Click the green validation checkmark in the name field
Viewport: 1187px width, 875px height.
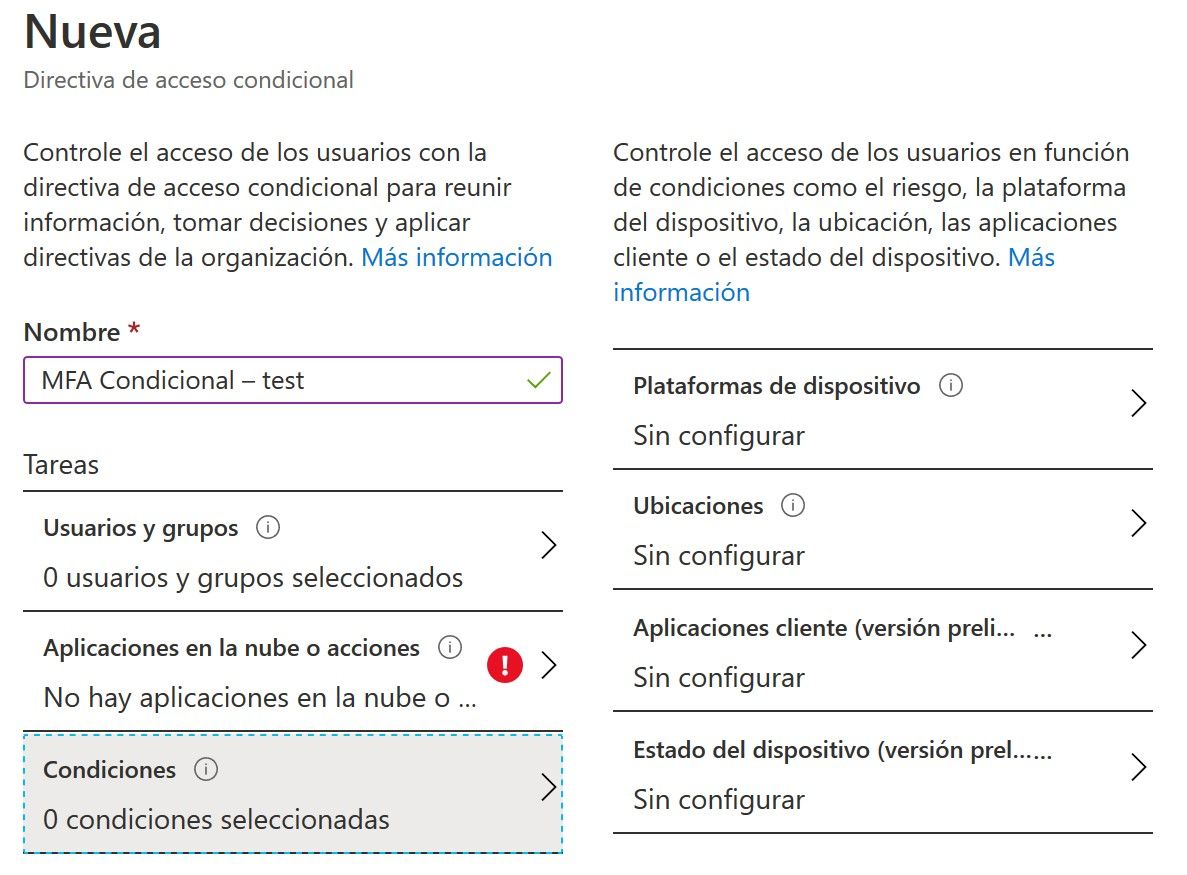tap(540, 380)
